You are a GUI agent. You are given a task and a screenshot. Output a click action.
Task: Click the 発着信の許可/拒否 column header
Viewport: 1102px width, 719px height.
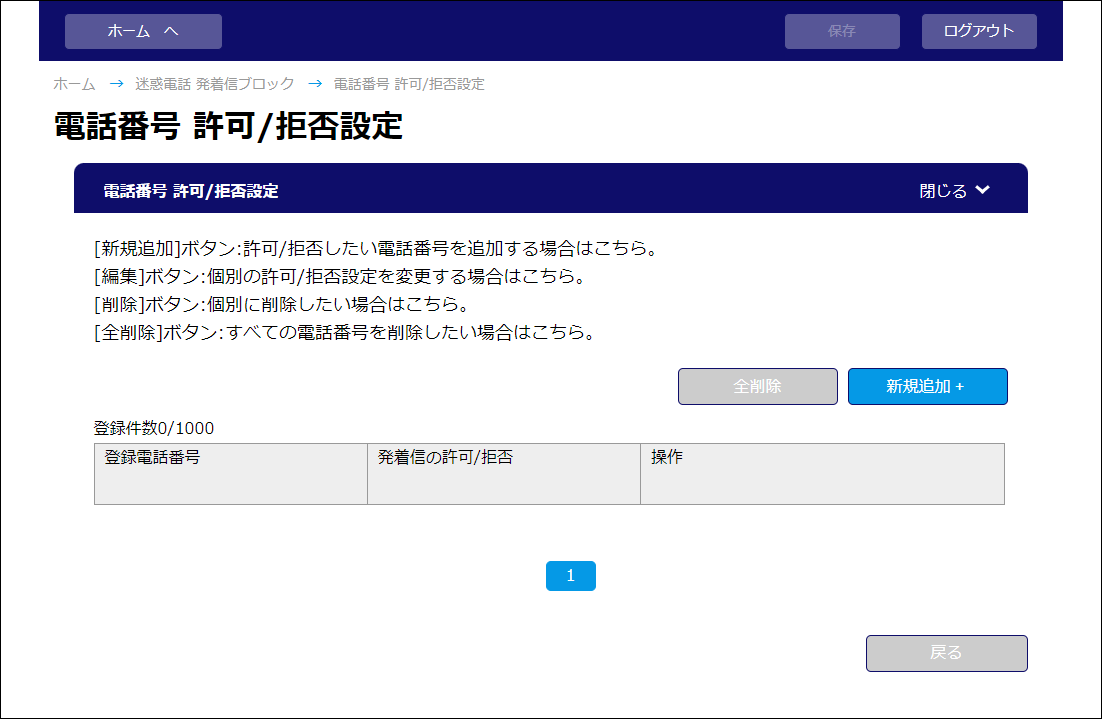point(446,458)
